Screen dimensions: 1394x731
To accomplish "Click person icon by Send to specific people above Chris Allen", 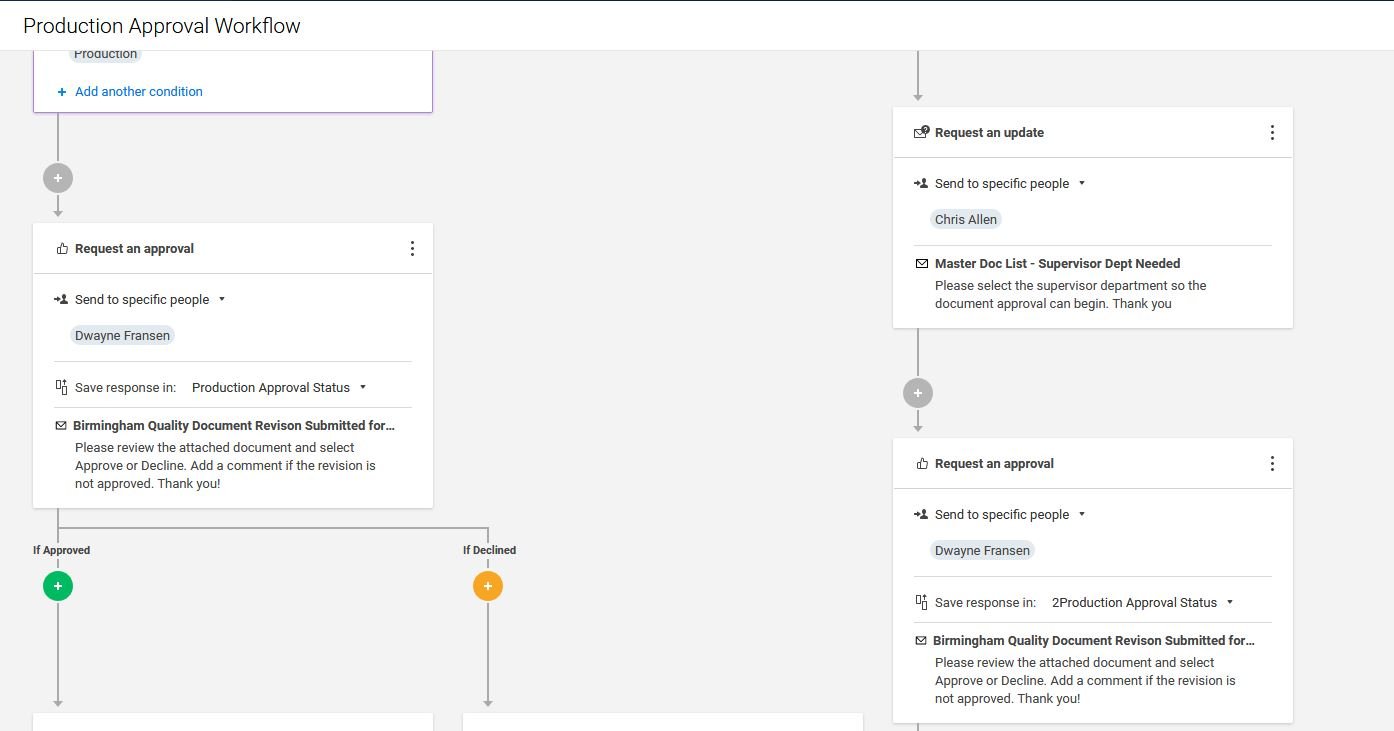I will (921, 183).
